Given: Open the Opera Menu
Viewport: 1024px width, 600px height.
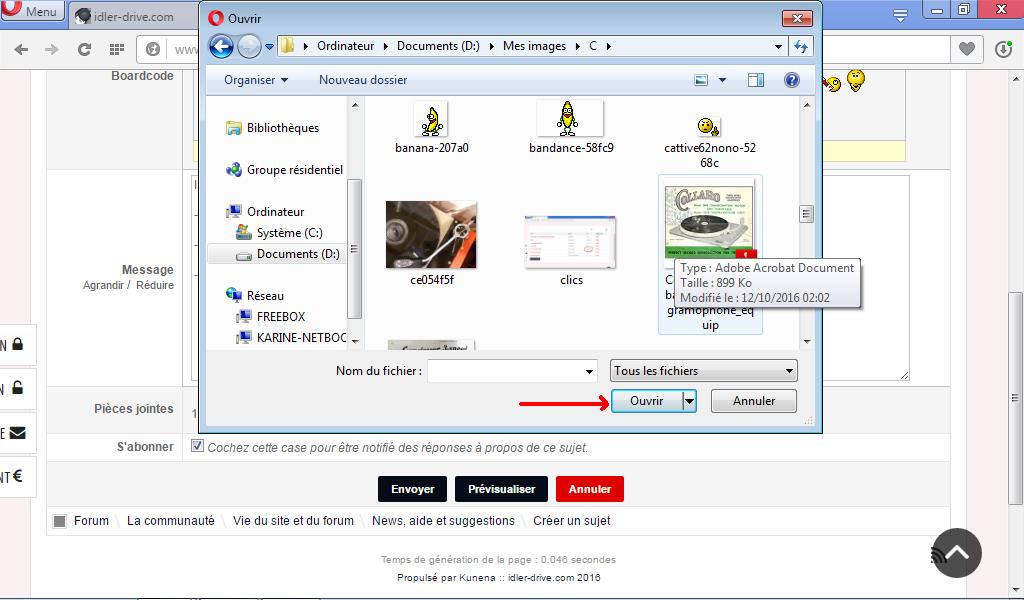Looking at the screenshot, I should point(32,12).
